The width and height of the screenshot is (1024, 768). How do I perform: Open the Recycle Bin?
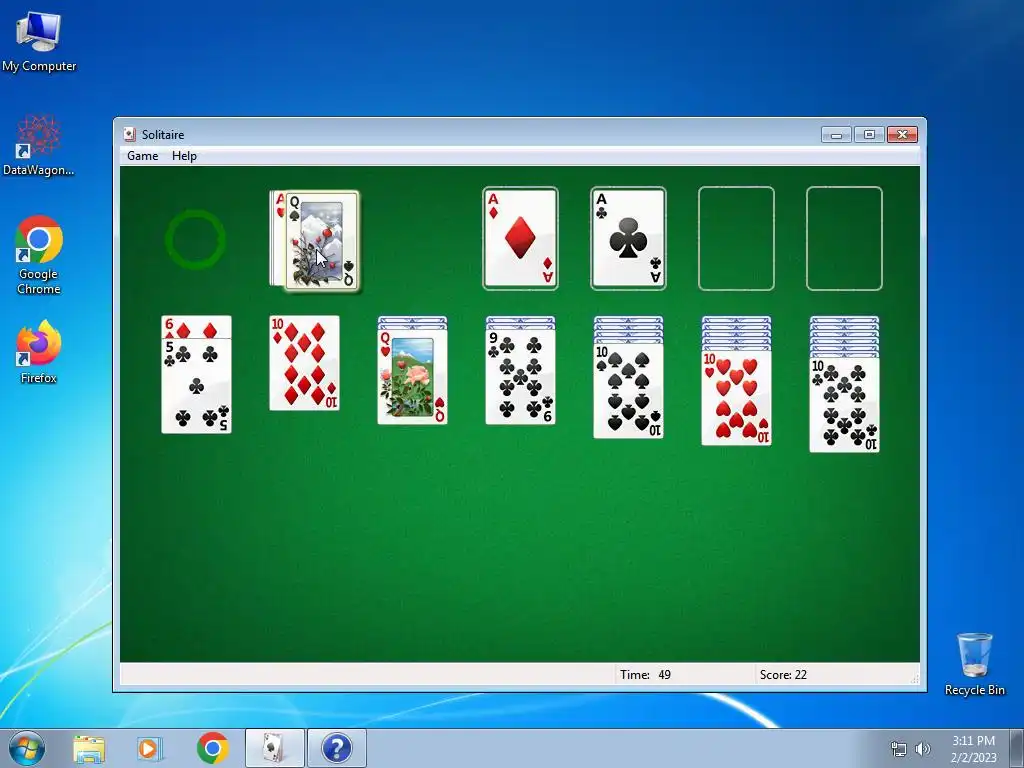(x=974, y=664)
